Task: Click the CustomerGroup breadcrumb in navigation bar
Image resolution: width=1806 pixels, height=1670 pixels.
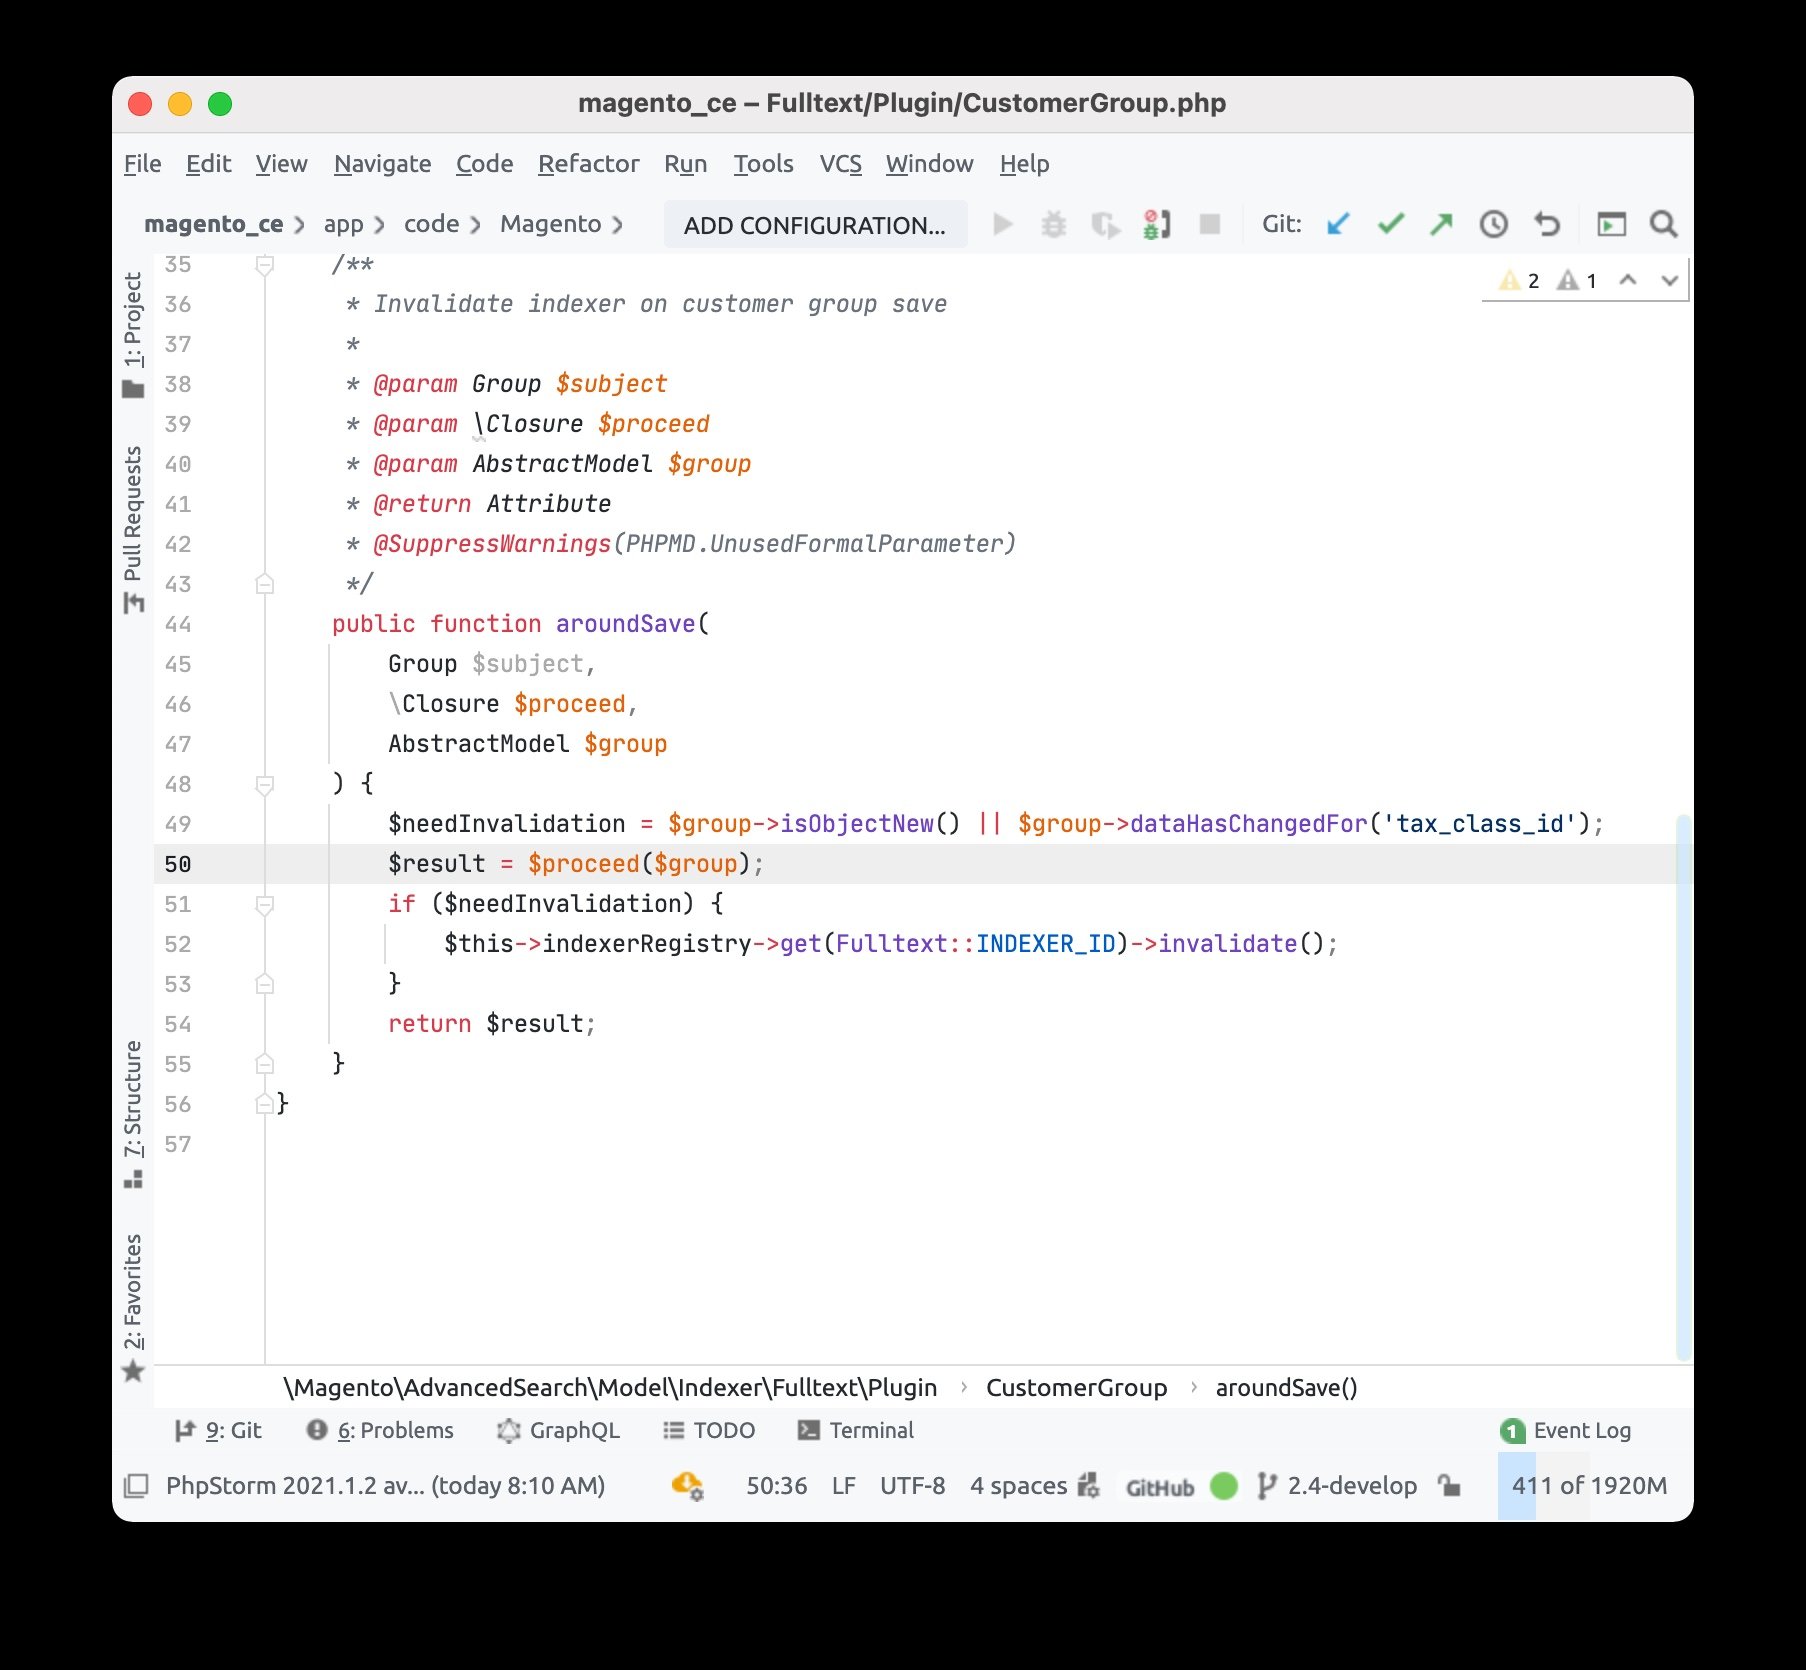Action: pyautogui.click(x=1076, y=1388)
